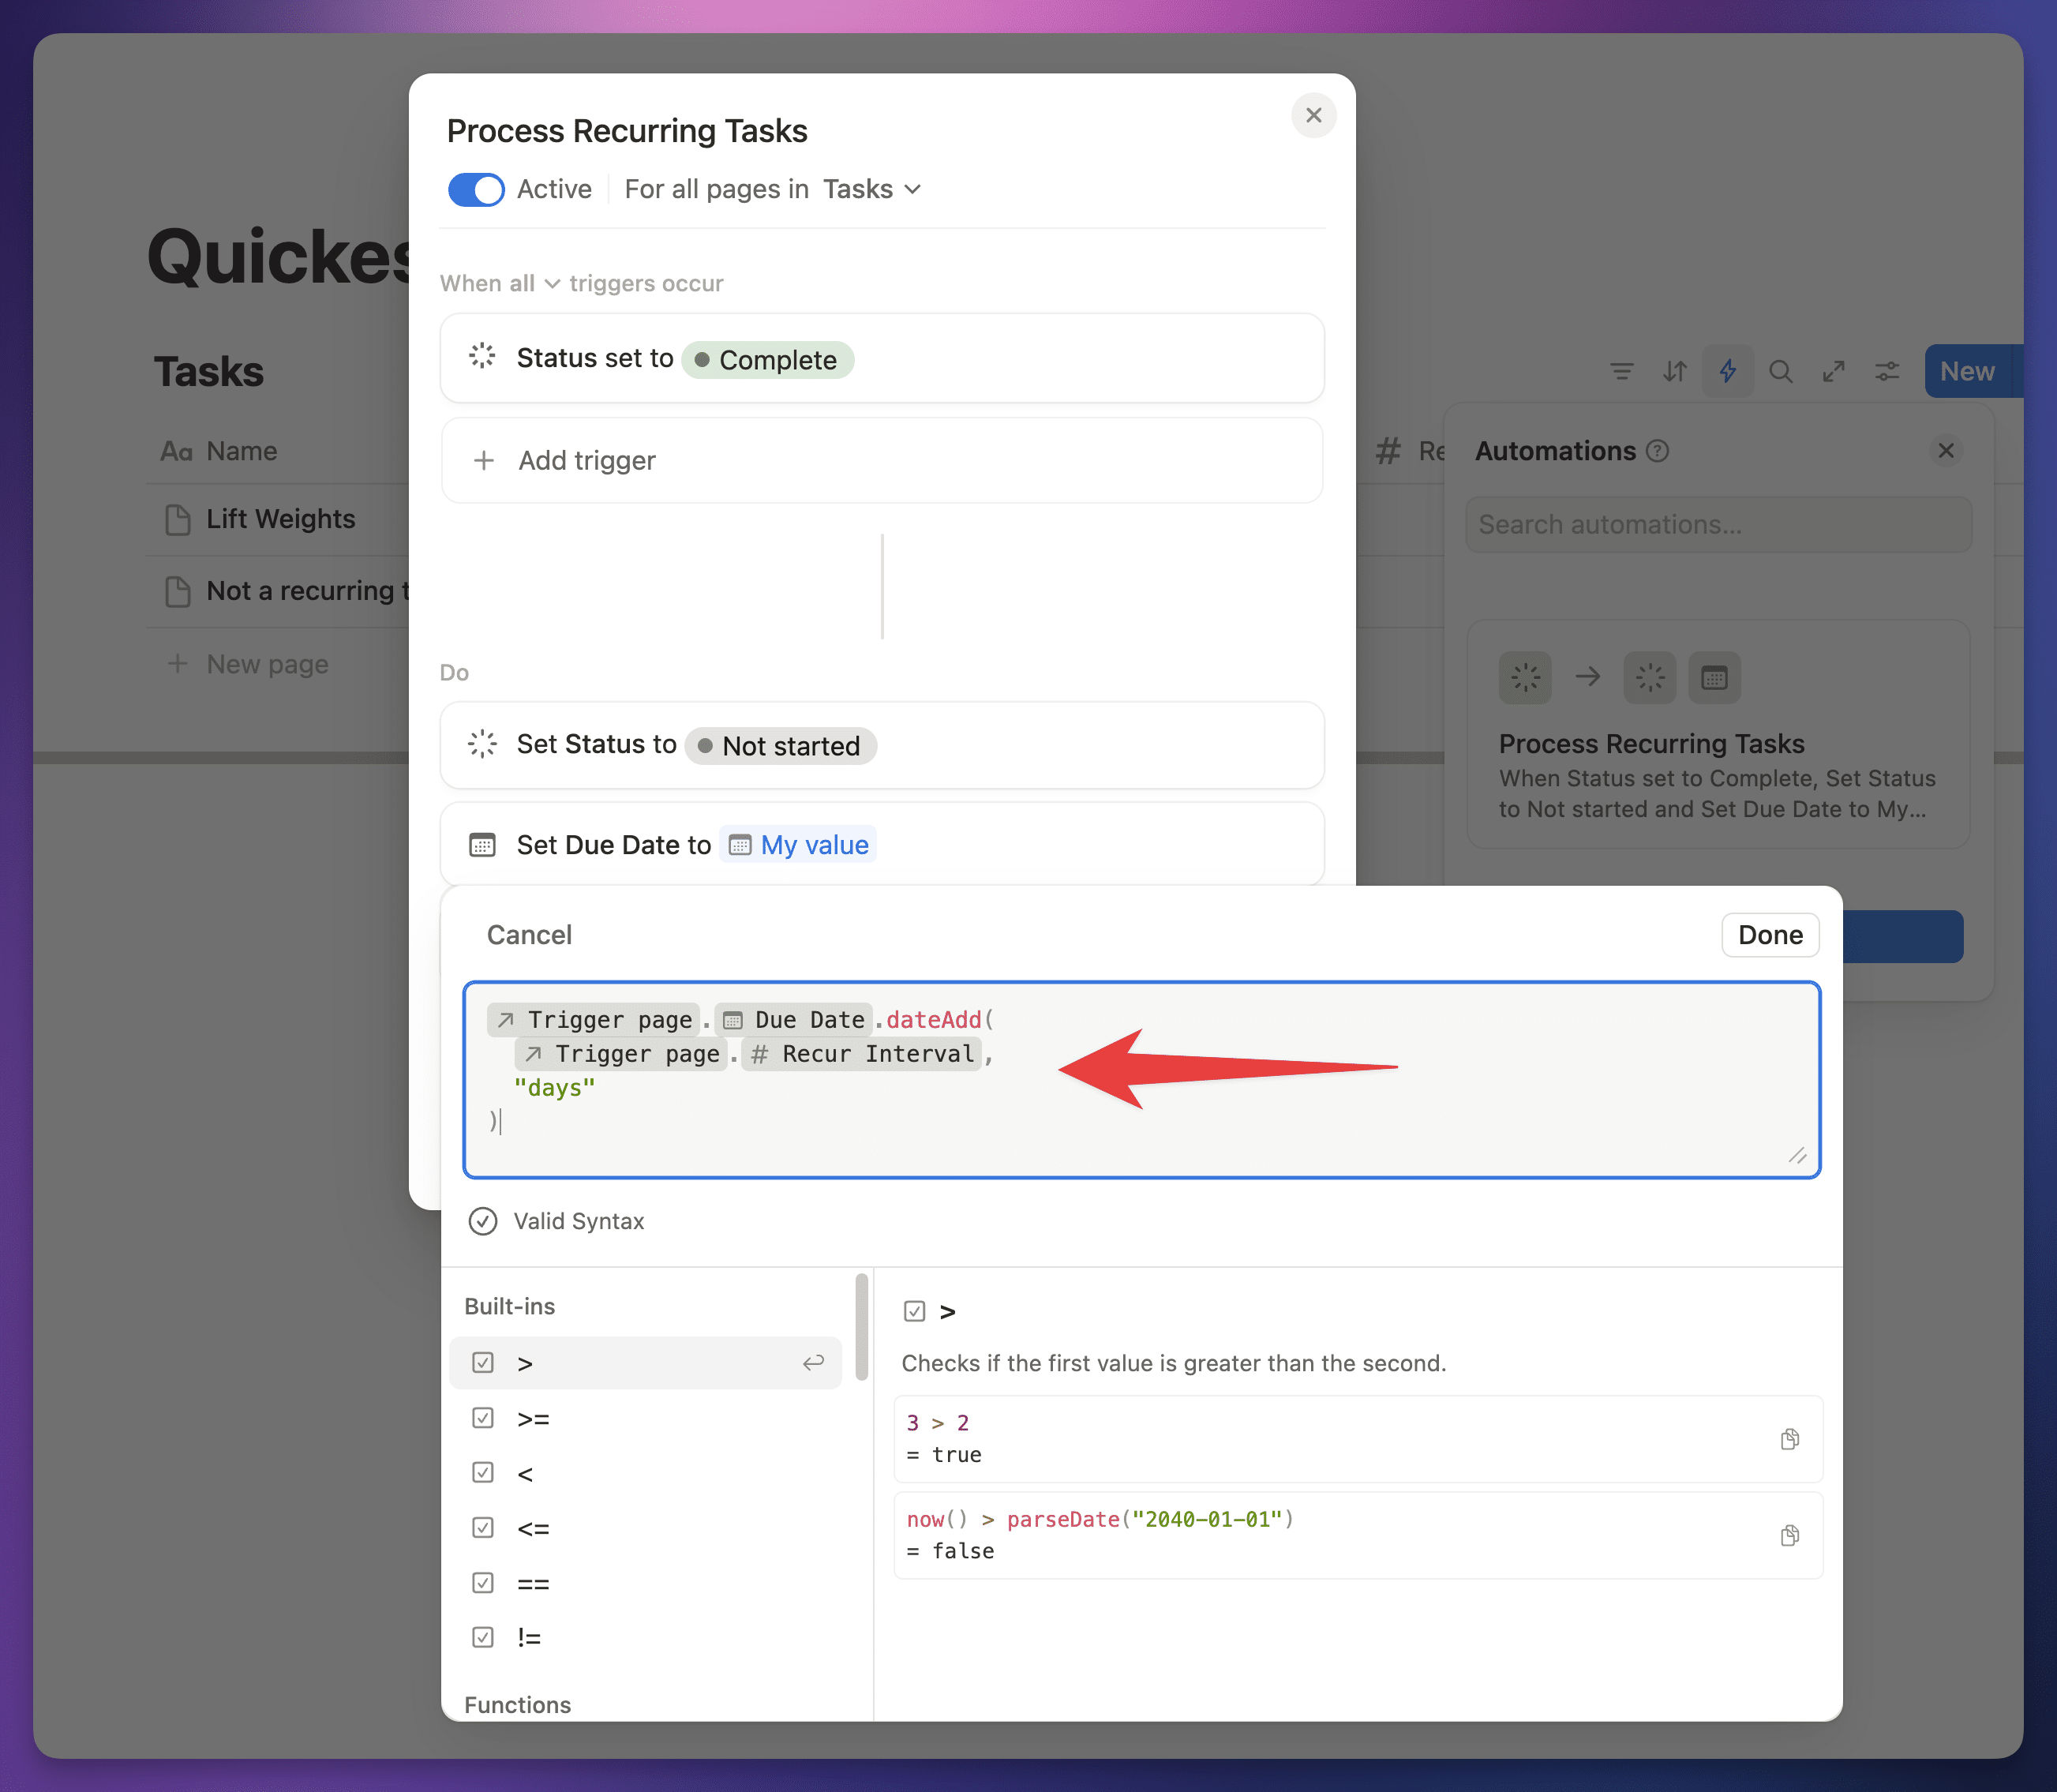Click the dialog title Process Recurring Tasks
Image resolution: width=2057 pixels, height=1792 pixels.
tap(627, 131)
